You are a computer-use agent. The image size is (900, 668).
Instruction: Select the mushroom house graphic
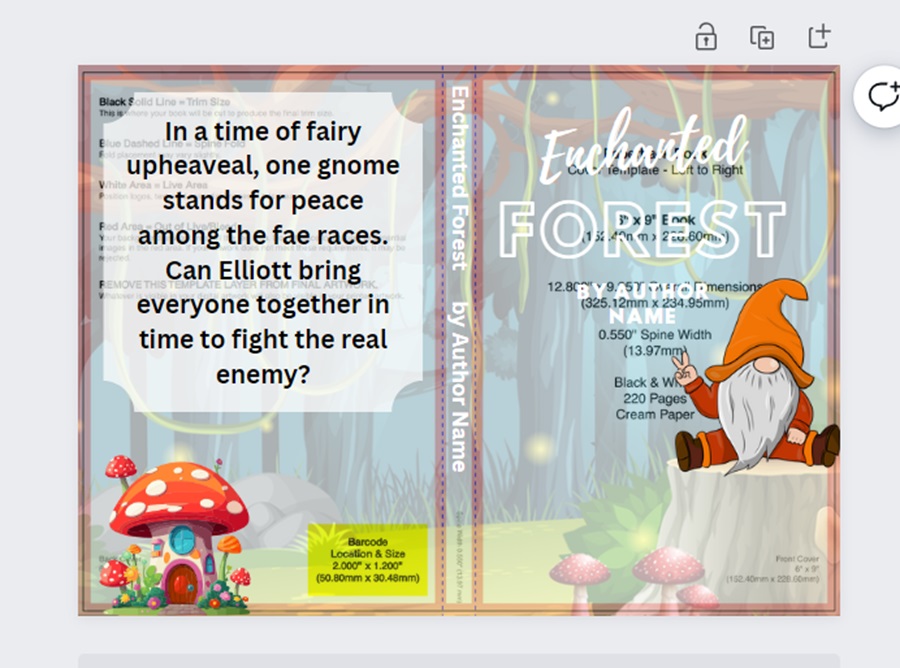[x=180, y=540]
